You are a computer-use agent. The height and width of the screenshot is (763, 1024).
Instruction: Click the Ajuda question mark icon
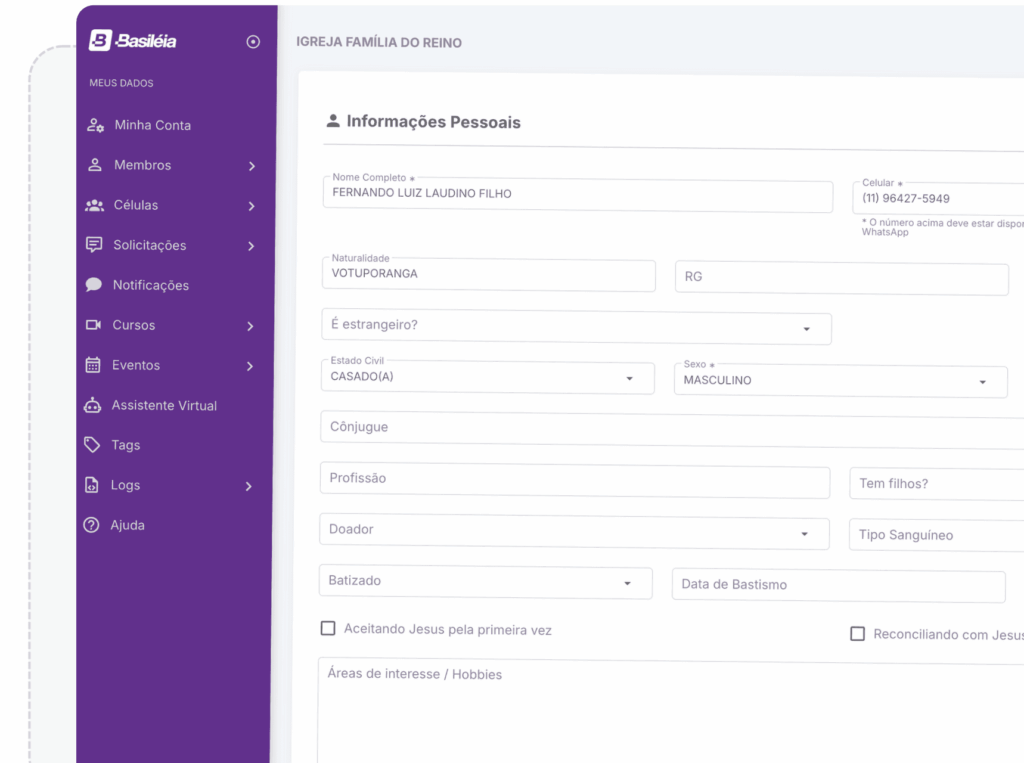[x=92, y=525]
